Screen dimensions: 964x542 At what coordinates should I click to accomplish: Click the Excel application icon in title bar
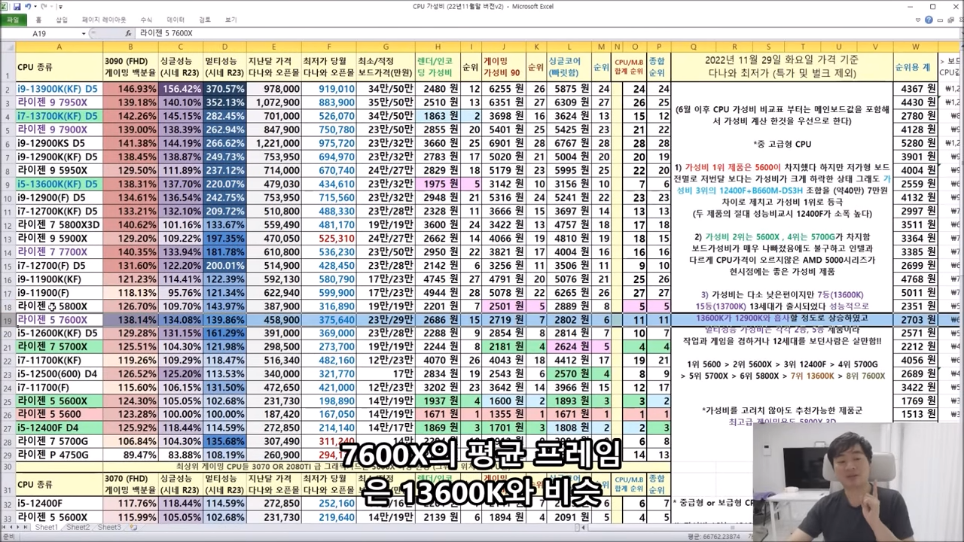tap(6, 7)
